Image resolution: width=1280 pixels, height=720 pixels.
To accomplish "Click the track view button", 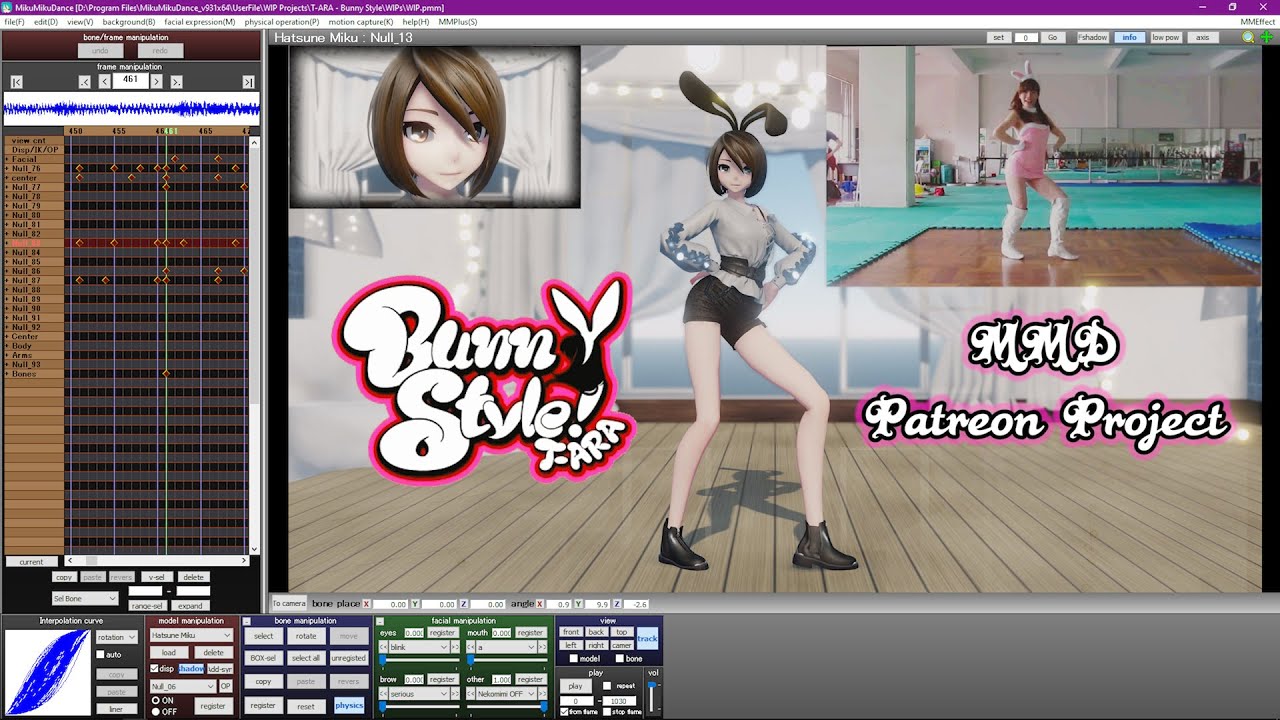I will (x=648, y=638).
